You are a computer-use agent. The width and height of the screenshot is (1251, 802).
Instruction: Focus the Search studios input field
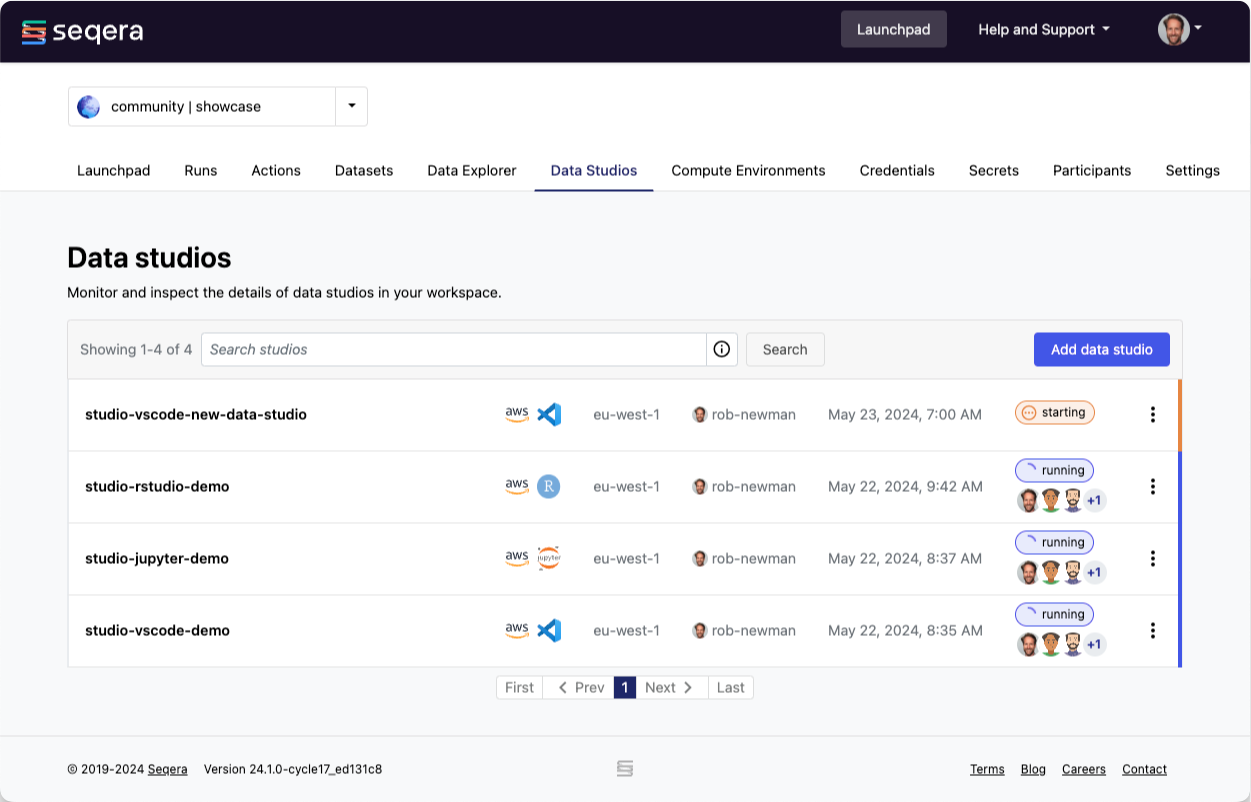pos(453,350)
